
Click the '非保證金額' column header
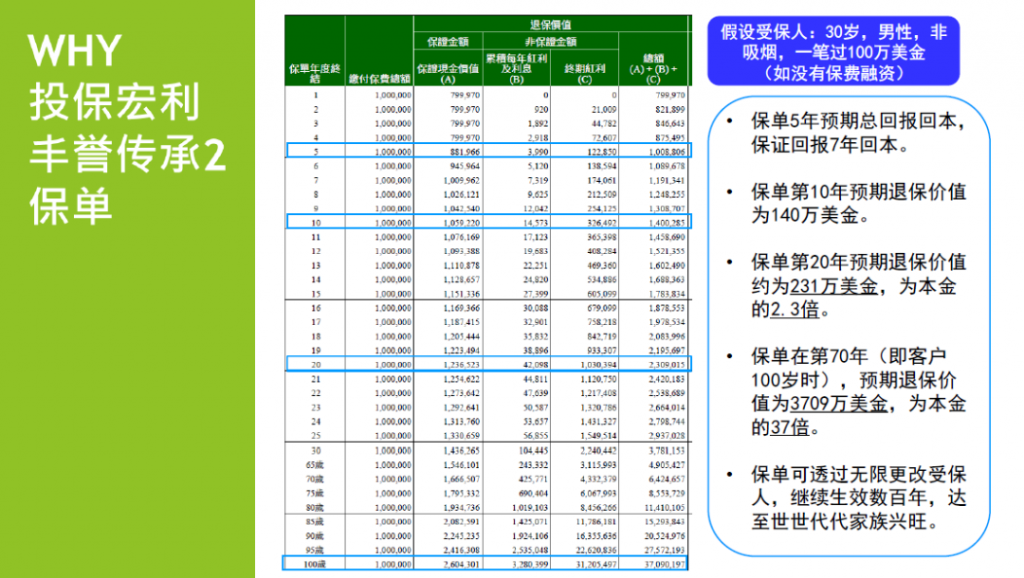[551, 42]
